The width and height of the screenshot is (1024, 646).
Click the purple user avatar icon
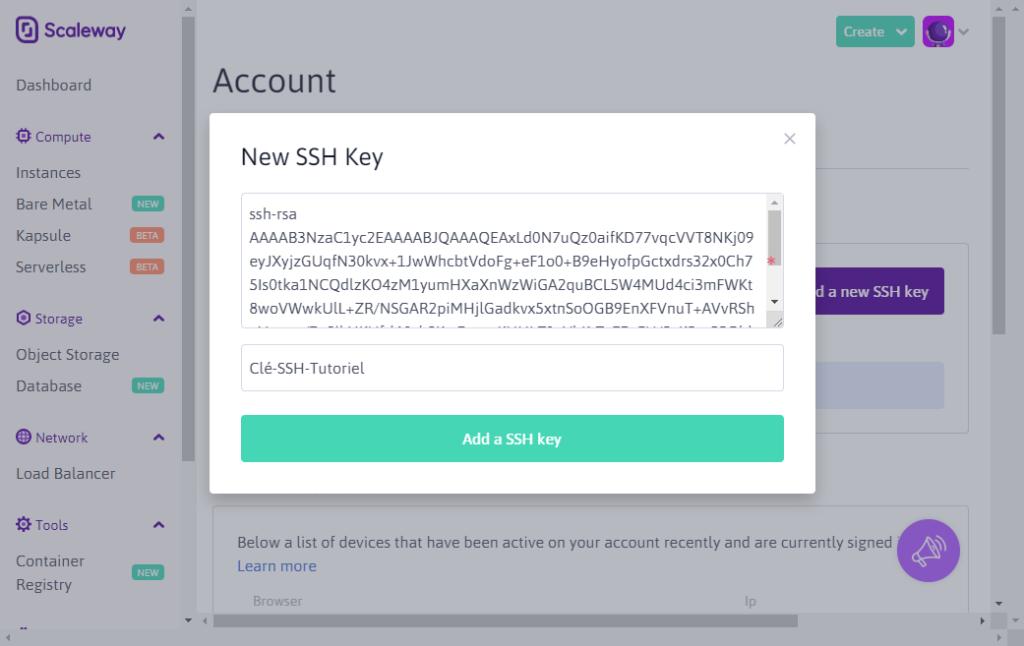pyautogui.click(x=938, y=31)
